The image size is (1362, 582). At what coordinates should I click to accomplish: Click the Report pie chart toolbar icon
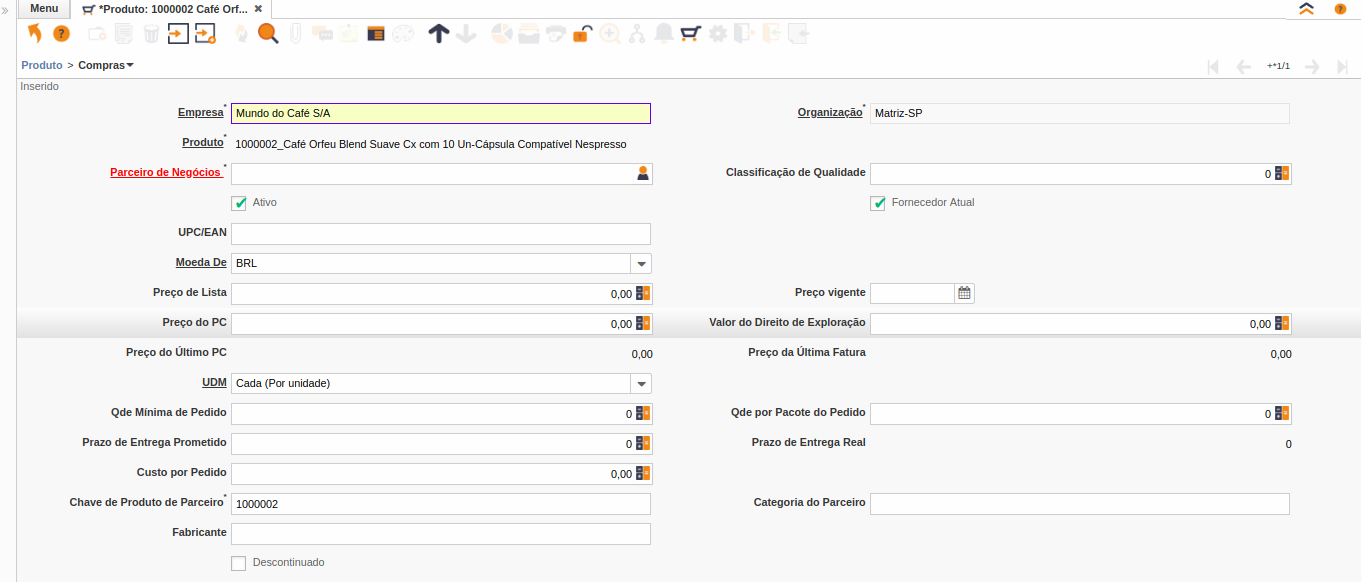pyautogui.click(x=502, y=33)
